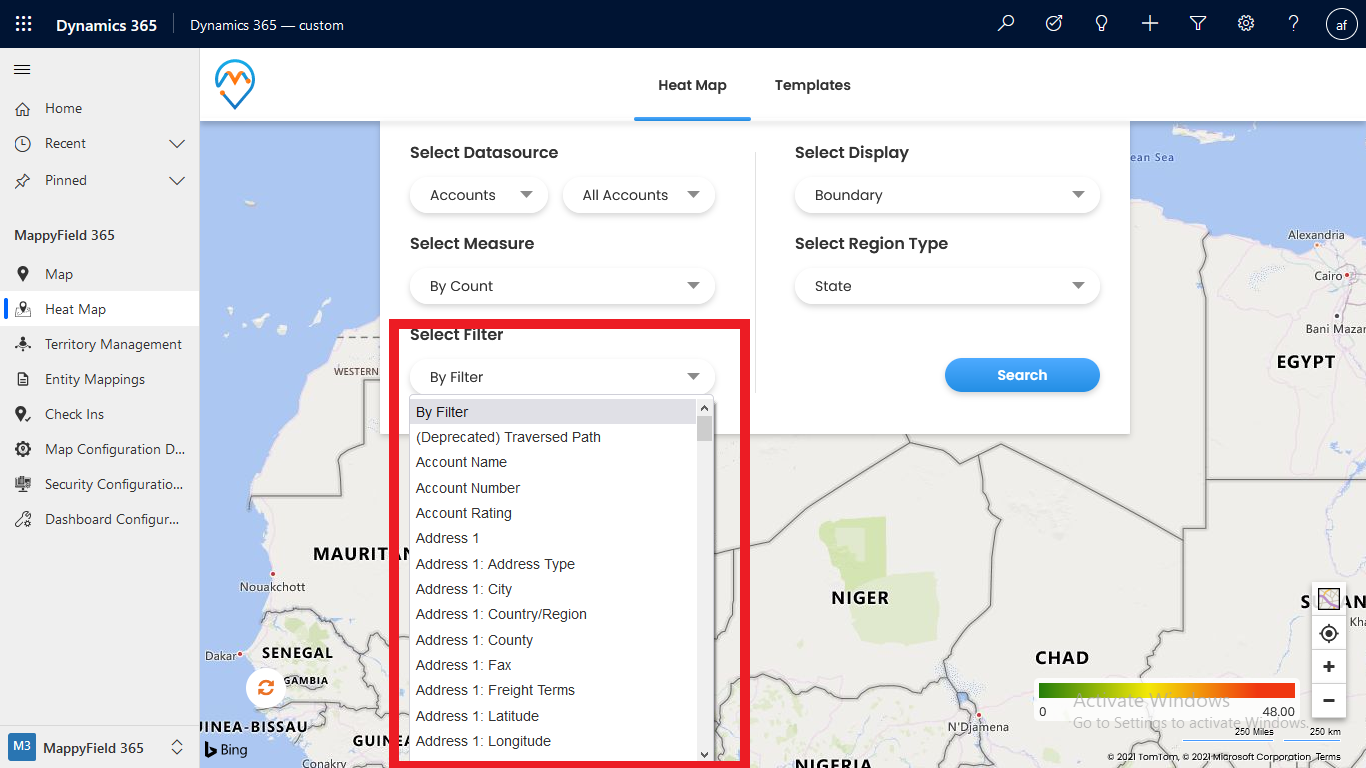Expand the Recent section chevron

pyautogui.click(x=177, y=144)
